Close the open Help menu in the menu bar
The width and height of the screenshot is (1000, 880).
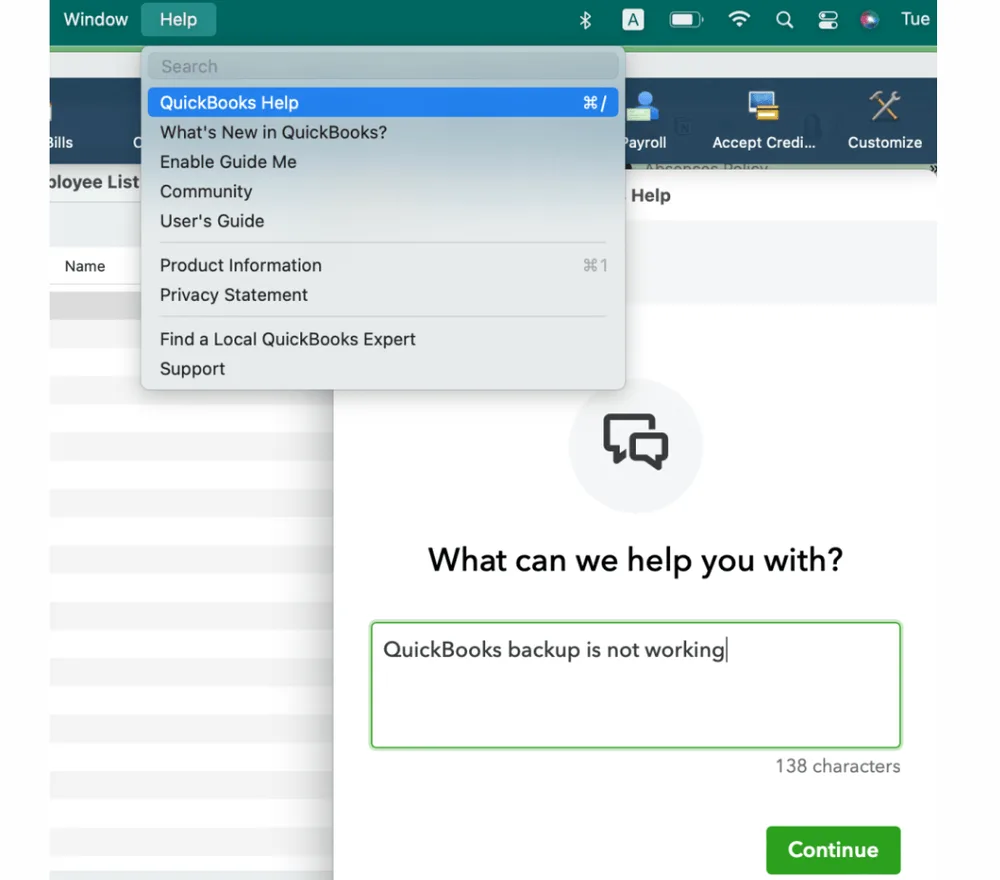(178, 19)
